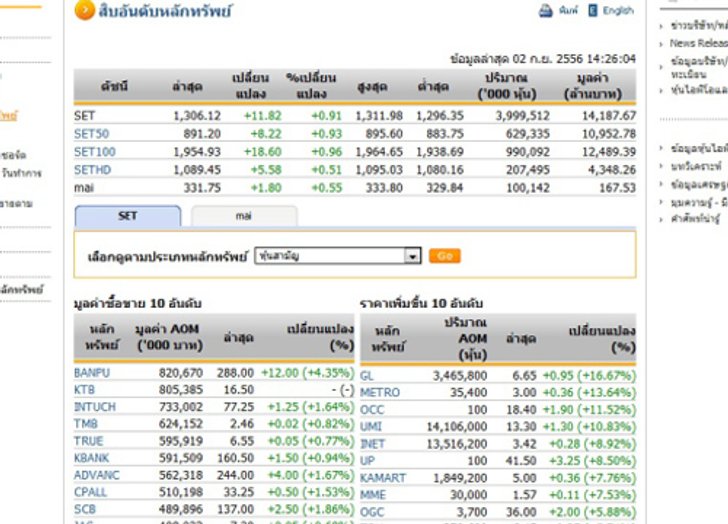Open OCC stock link

pos(372,410)
